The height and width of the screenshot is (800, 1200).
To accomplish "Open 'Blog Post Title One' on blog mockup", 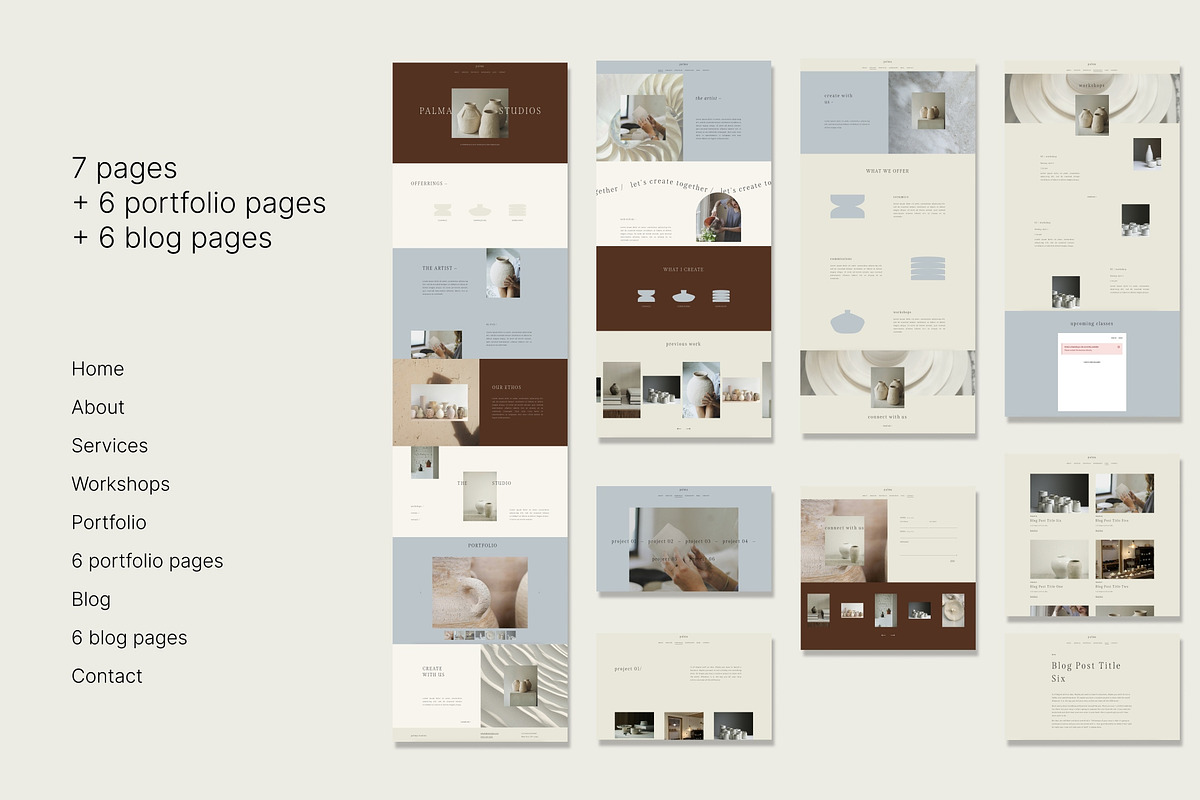I will [x=1048, y=586].
